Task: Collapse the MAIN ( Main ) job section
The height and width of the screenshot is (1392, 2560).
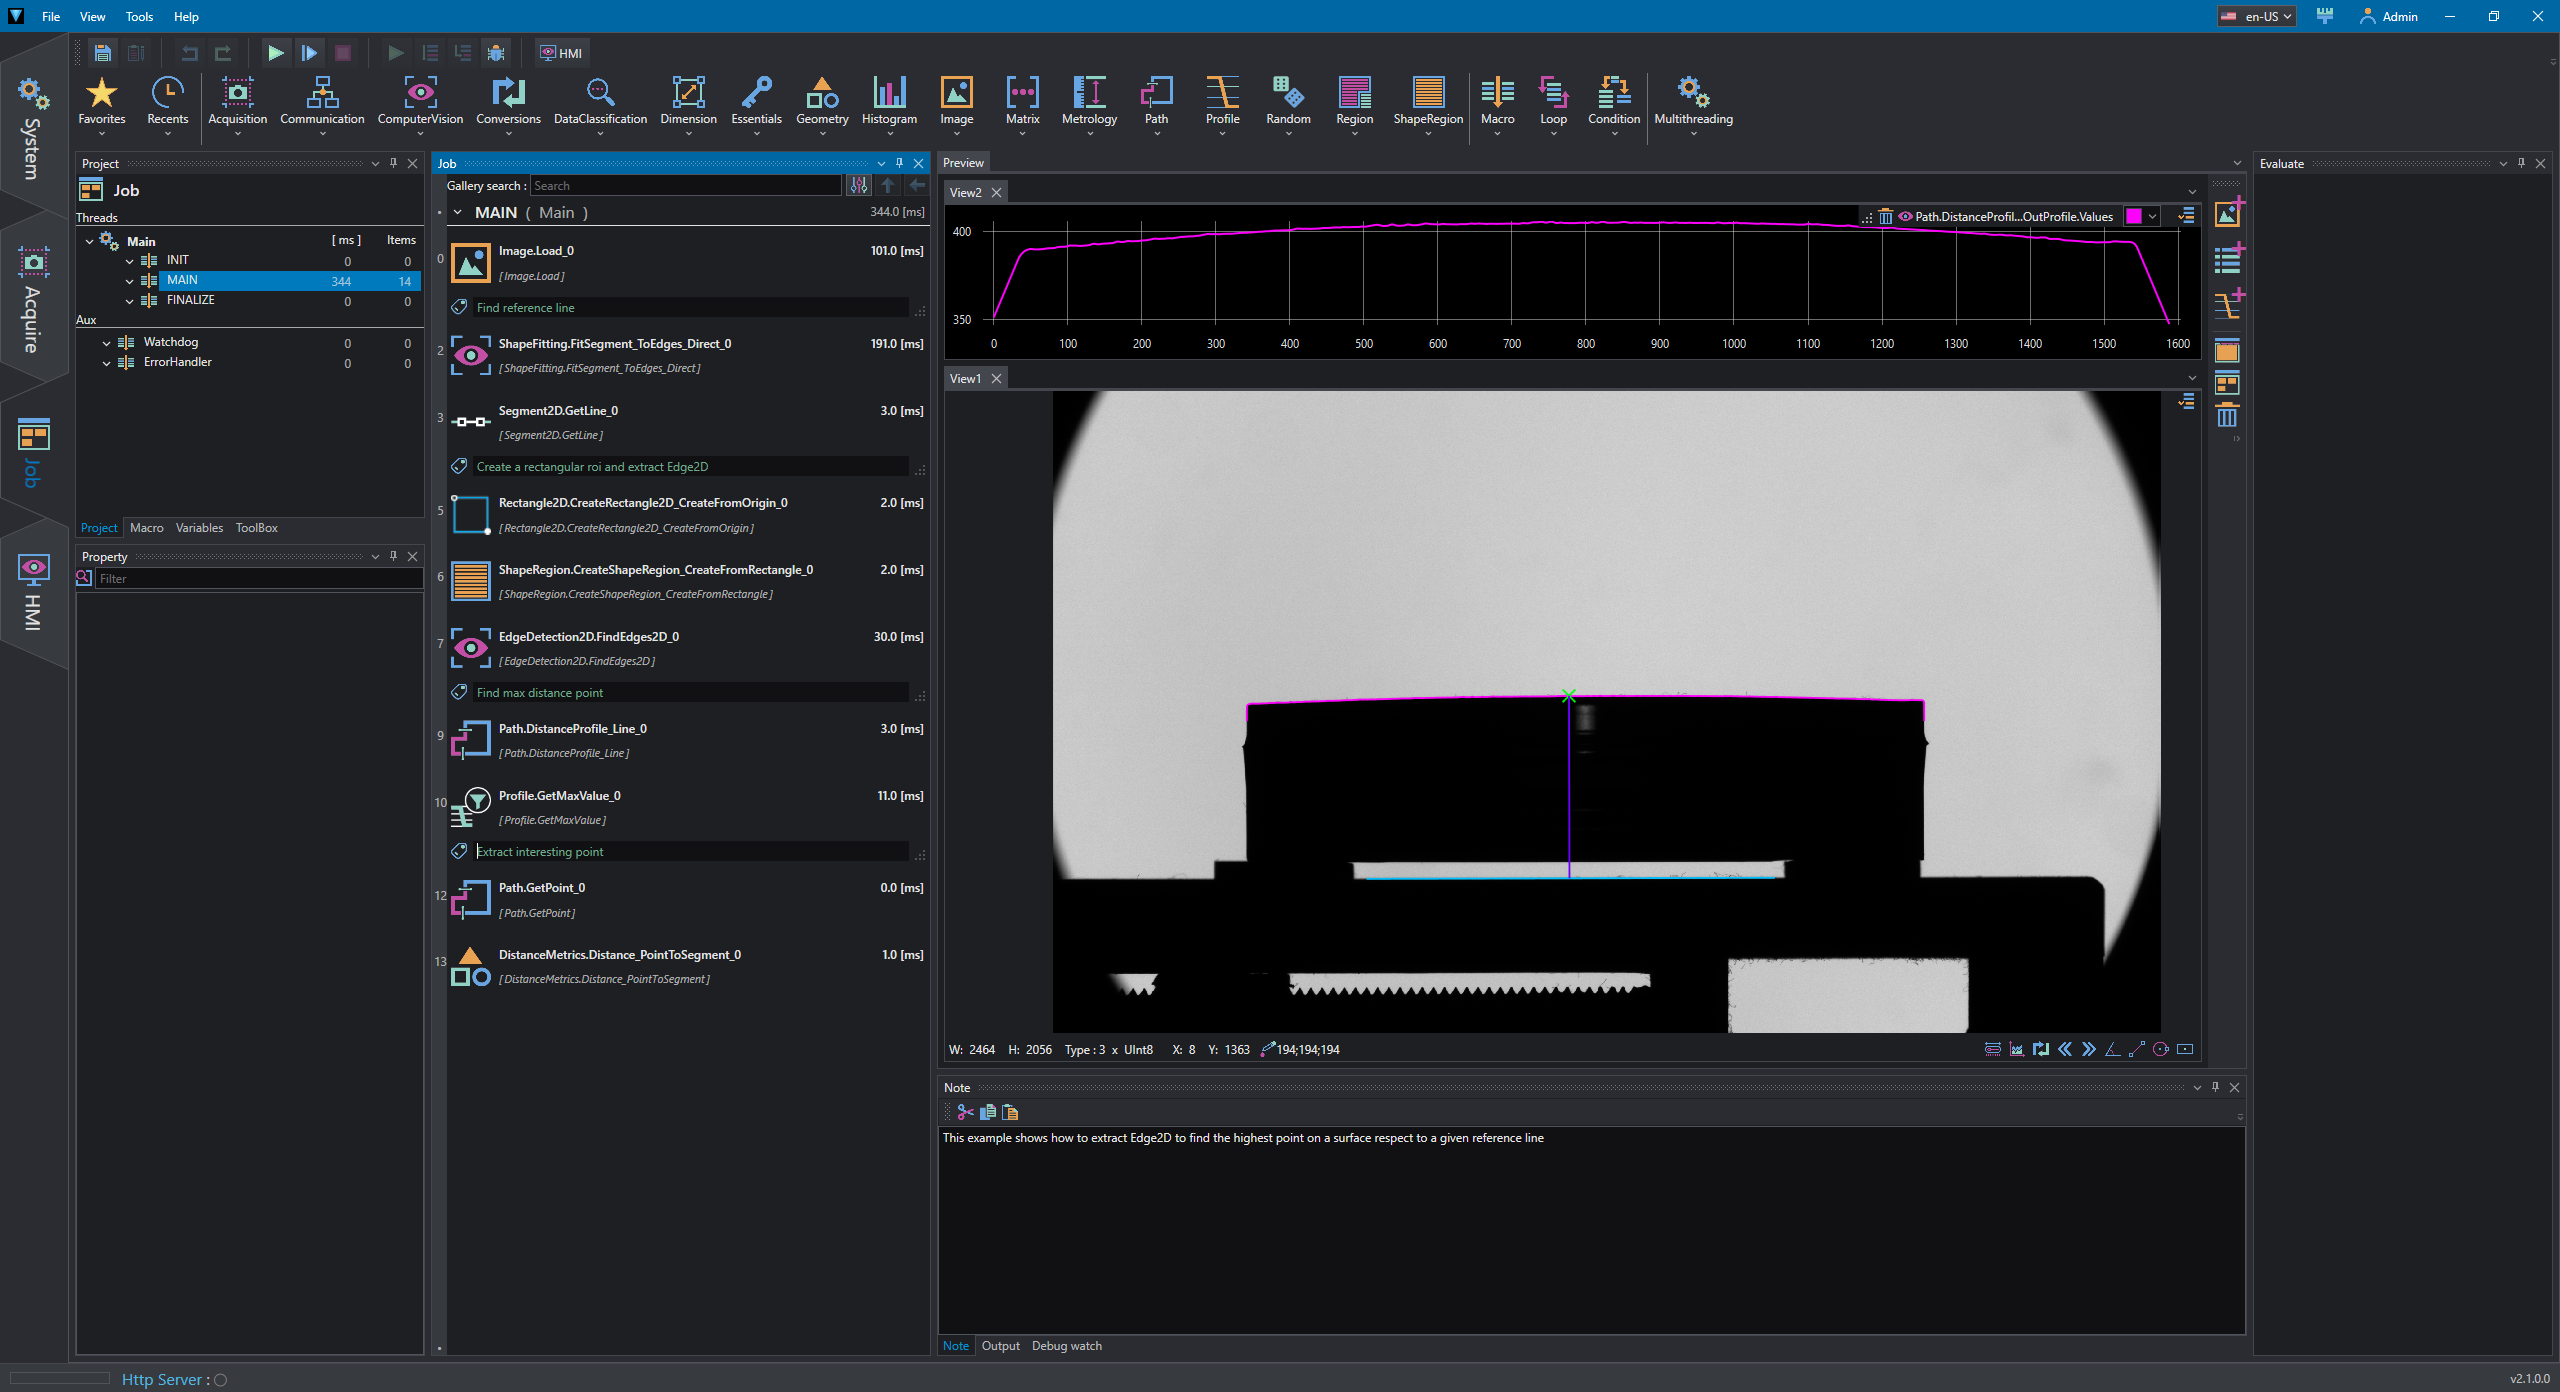Action: point(458,212)
